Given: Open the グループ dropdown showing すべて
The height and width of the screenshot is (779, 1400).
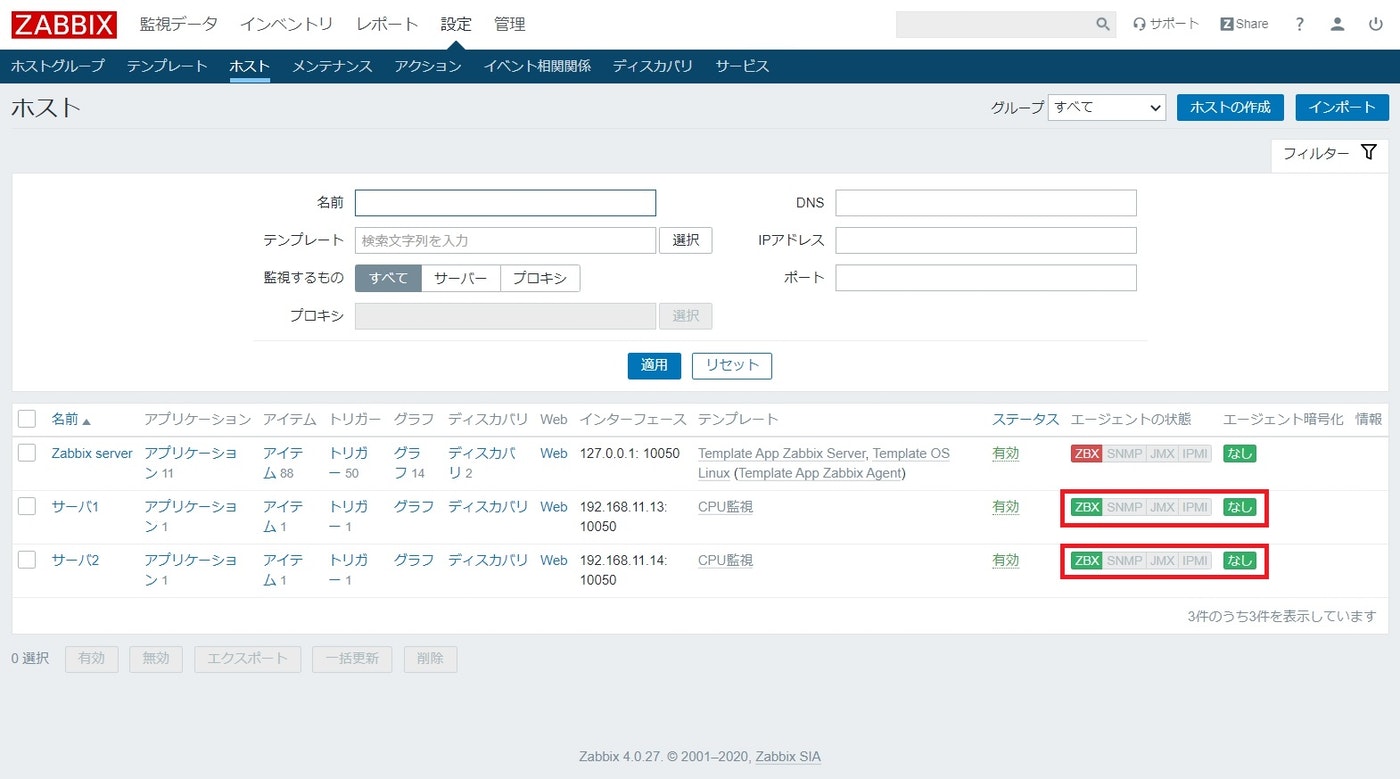Looking at the screenshot, I should click(x=1106, y=107).
